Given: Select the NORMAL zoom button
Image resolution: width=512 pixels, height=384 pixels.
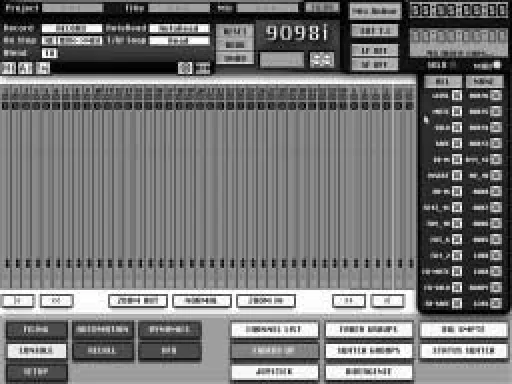Looking at the screenshot, I should pos(202,301).
